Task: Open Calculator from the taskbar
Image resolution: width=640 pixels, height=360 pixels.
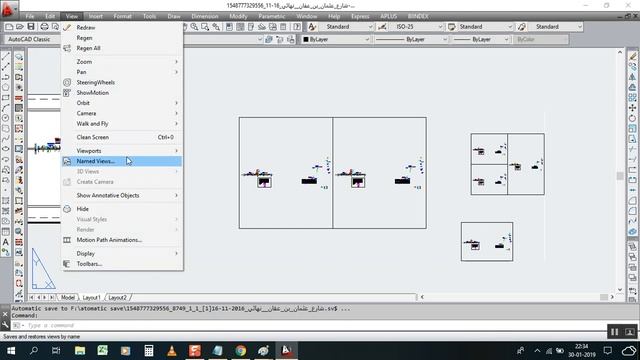Action: tap(149, 351)
